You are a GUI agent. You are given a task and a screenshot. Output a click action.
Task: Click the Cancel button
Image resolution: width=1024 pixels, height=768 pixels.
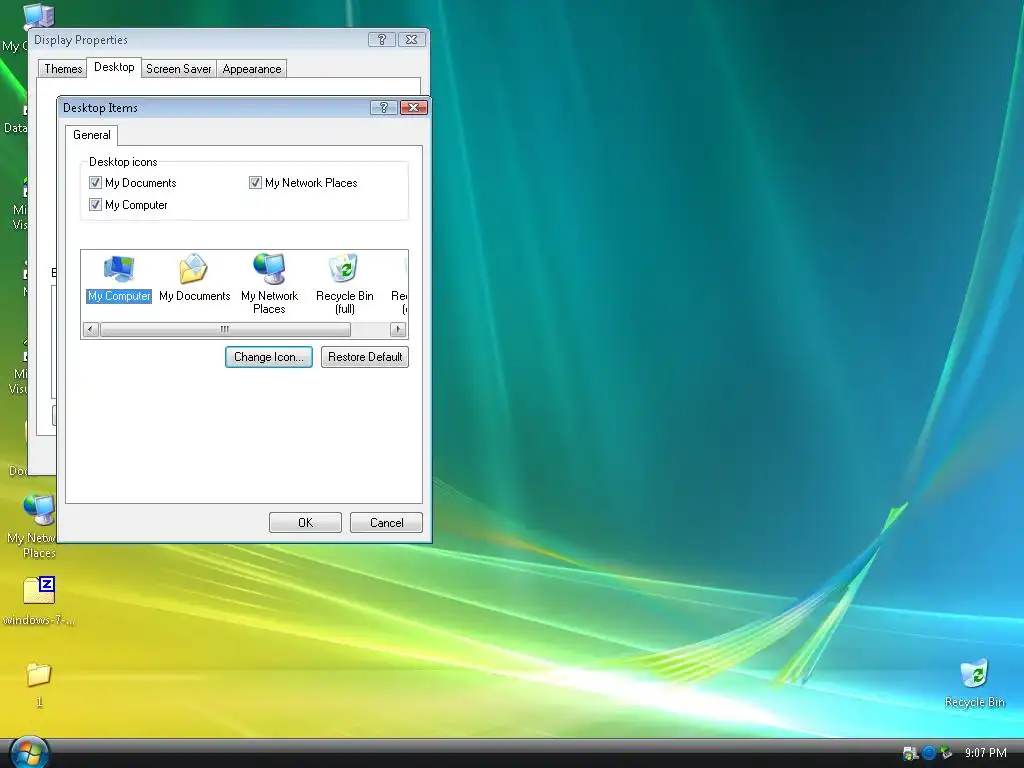pos(387,522)
